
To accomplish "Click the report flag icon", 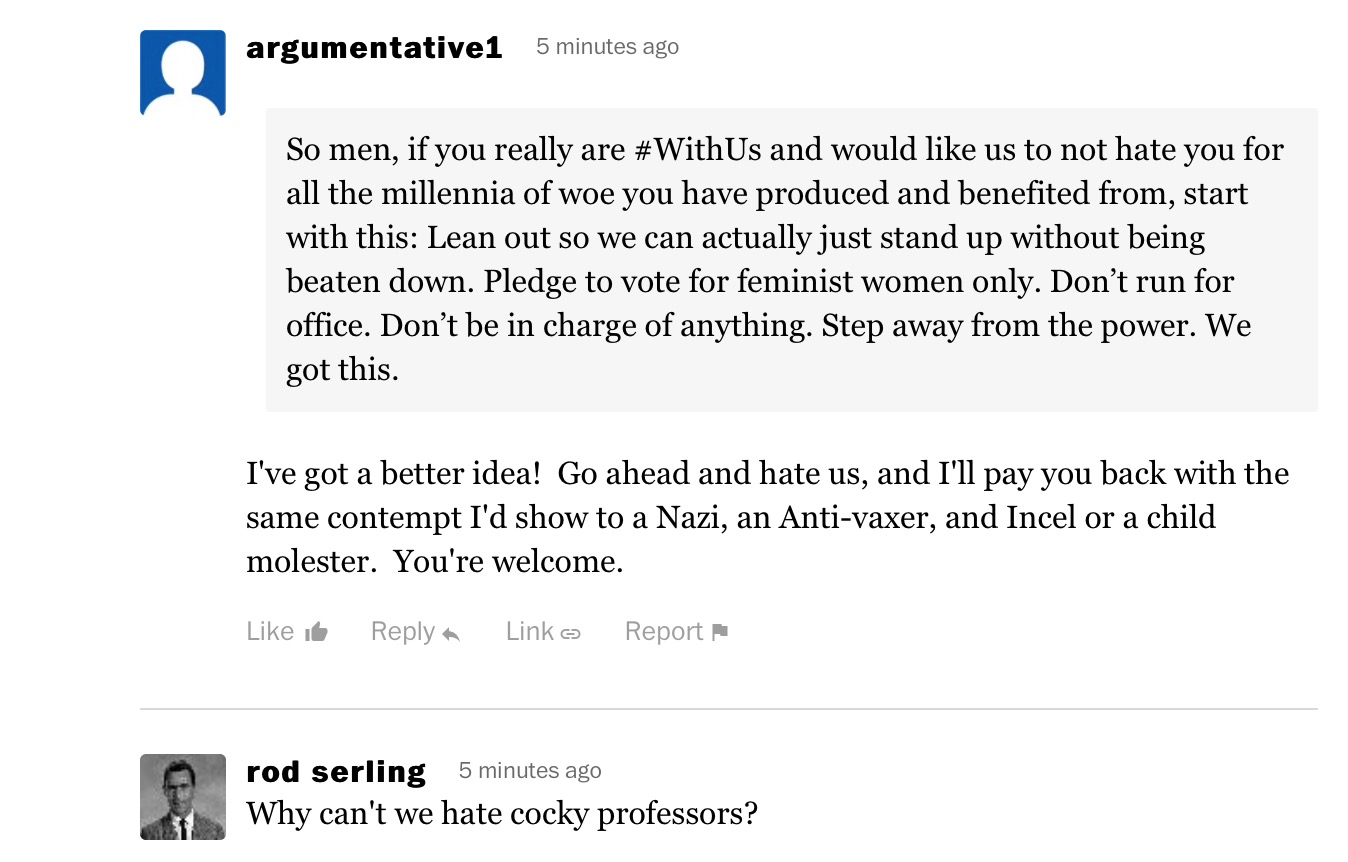I will point(720,631).
